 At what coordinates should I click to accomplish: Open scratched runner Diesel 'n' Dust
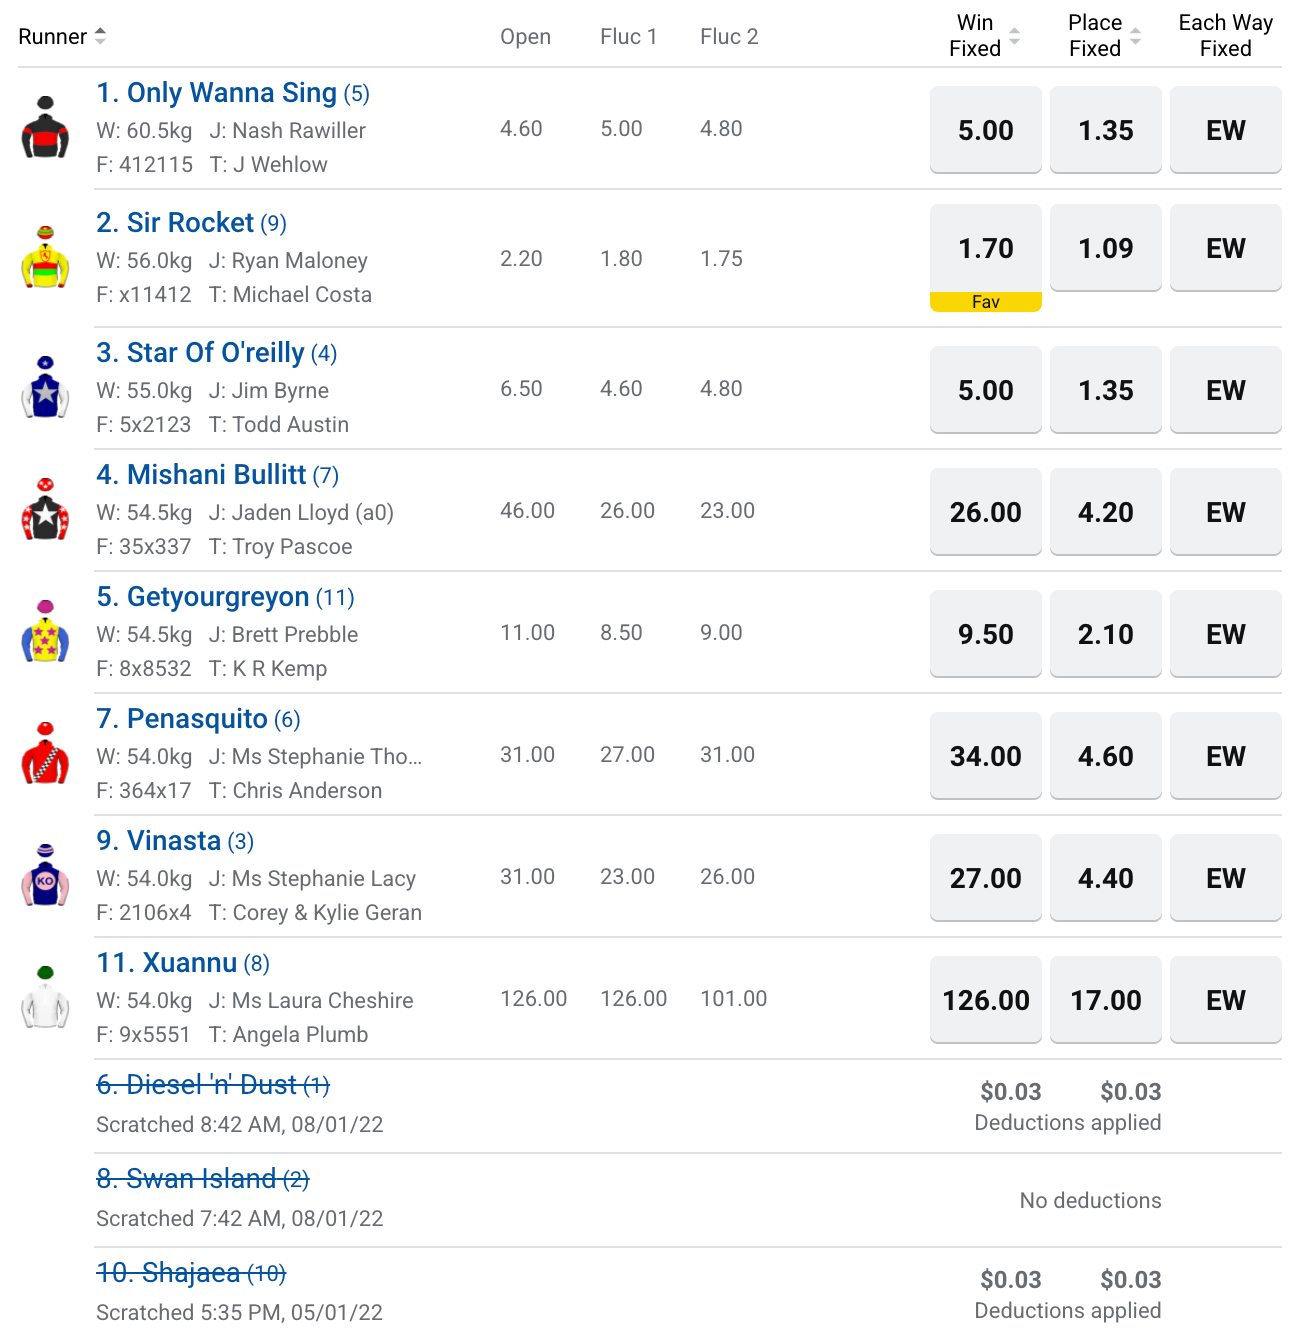[213, 1085]
